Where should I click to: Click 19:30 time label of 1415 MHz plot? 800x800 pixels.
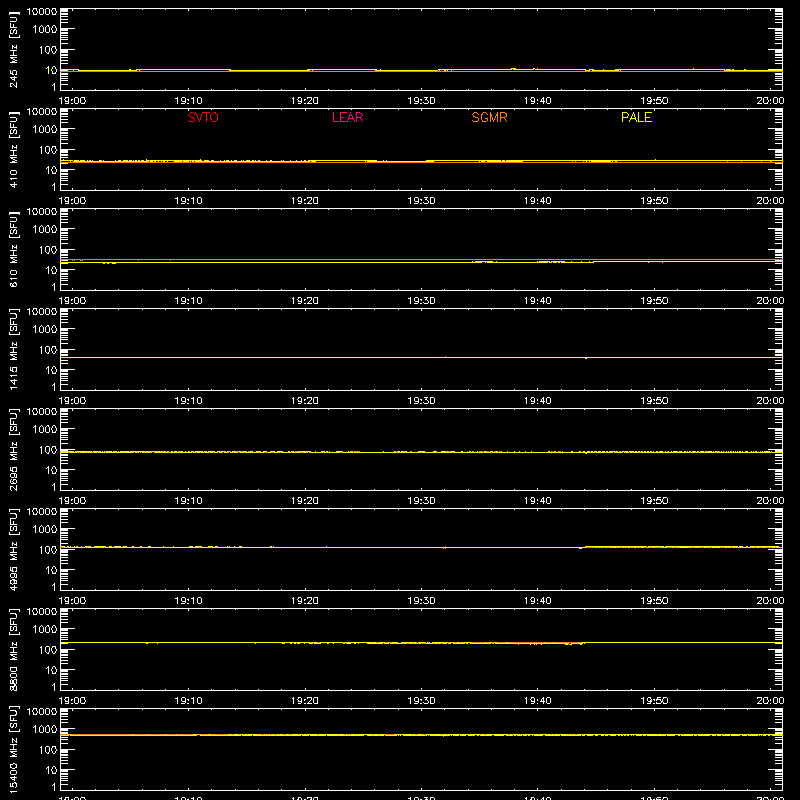pyautogui.click(x=421, y=401)
